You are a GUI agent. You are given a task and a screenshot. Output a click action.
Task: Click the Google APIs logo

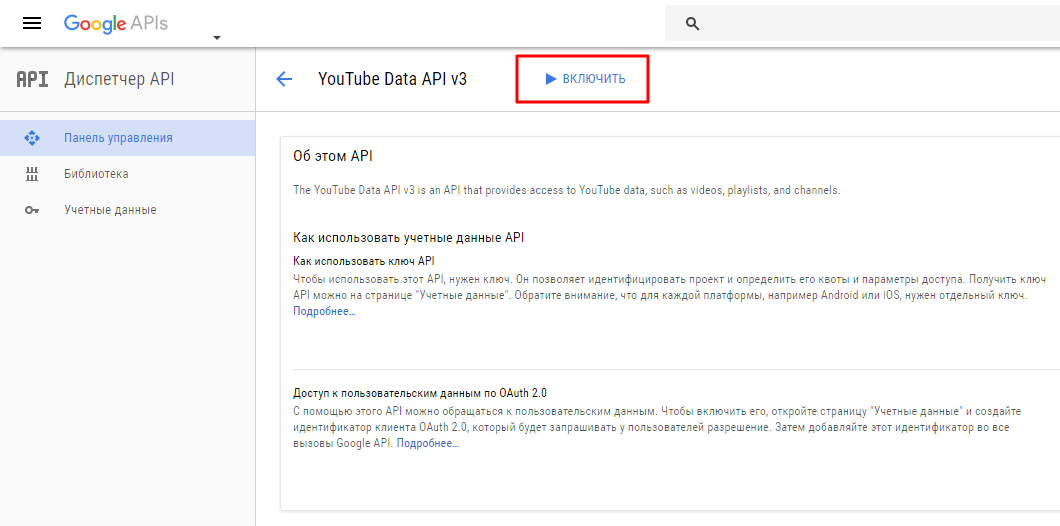(x=116, y=24)
